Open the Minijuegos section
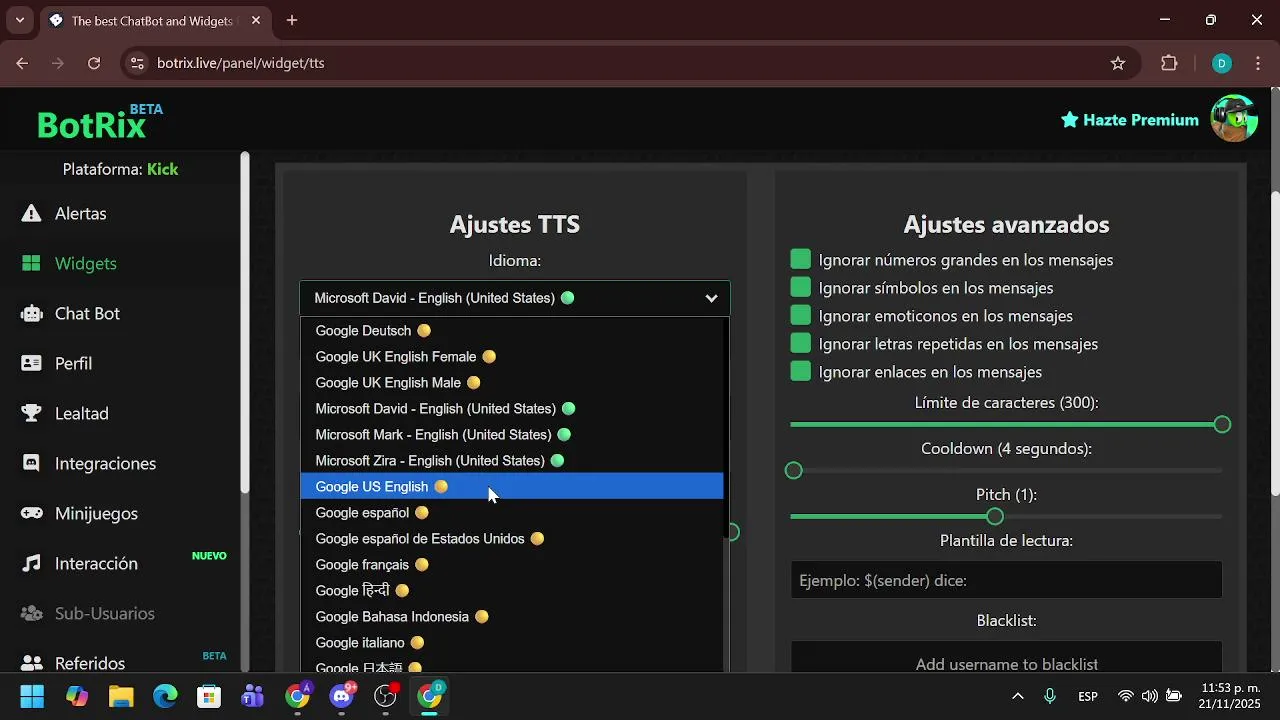 96,513
